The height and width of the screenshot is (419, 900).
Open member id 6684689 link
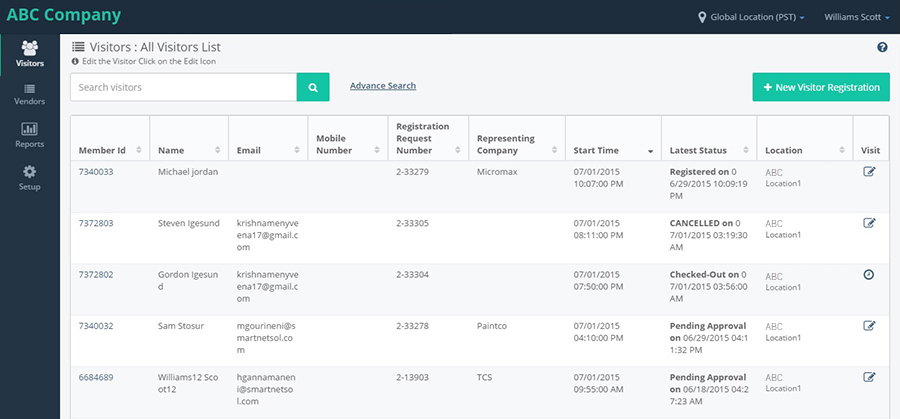pyautogui.click(x=96, y=377)
